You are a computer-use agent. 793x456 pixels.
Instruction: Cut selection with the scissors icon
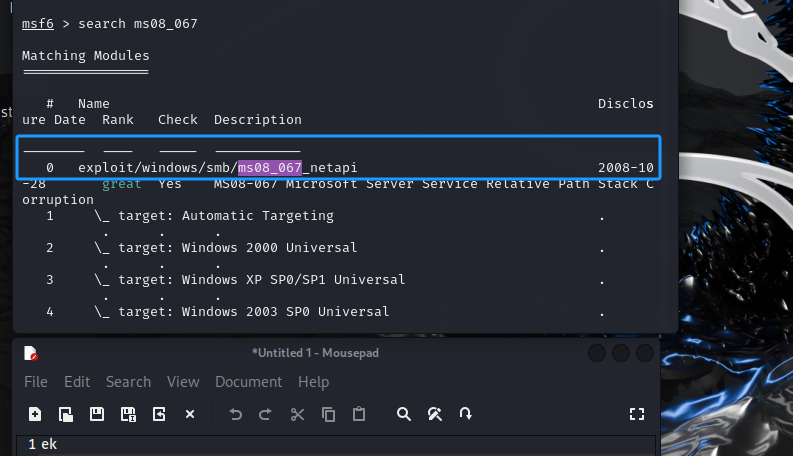(x=297, y=415)
